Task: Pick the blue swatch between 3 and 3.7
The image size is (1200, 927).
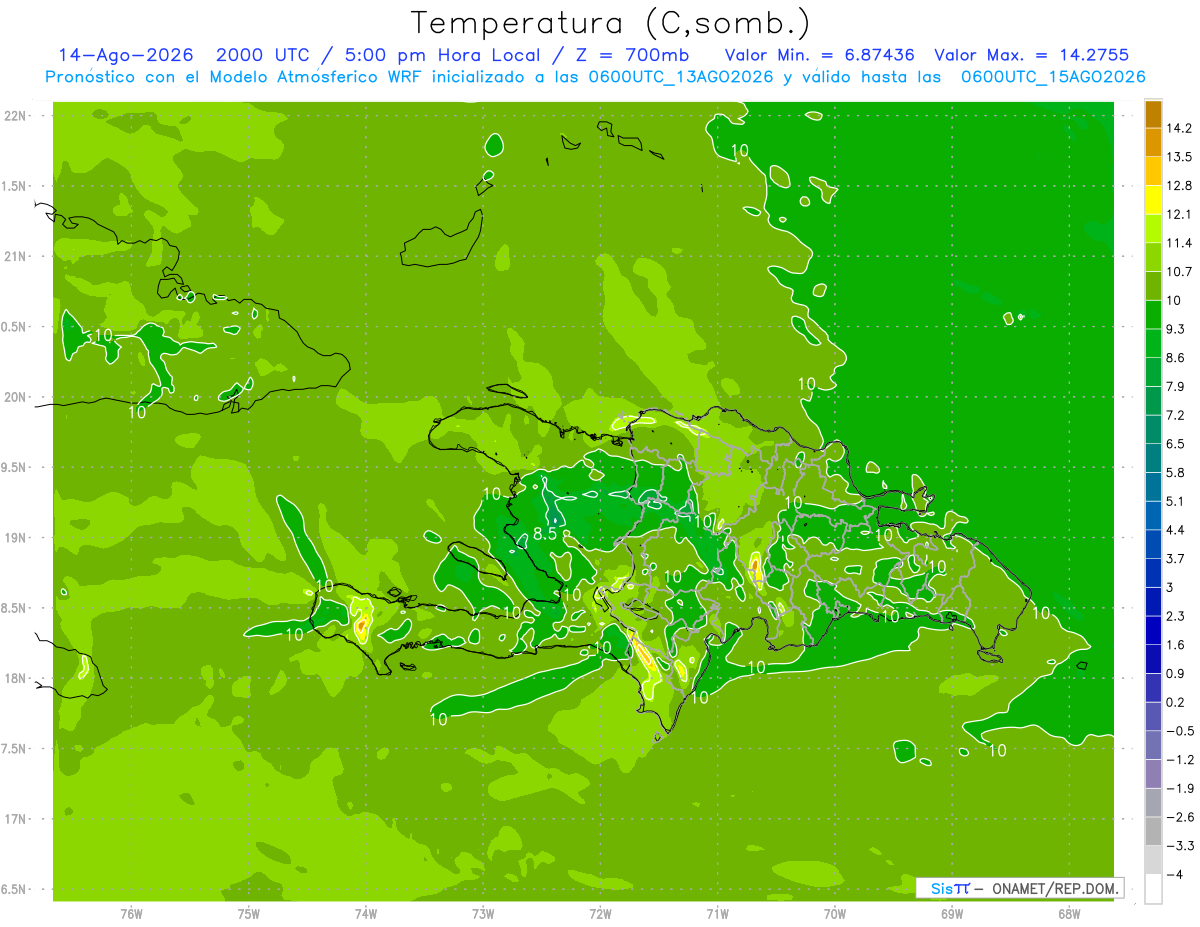Action: coord(1153,573)
